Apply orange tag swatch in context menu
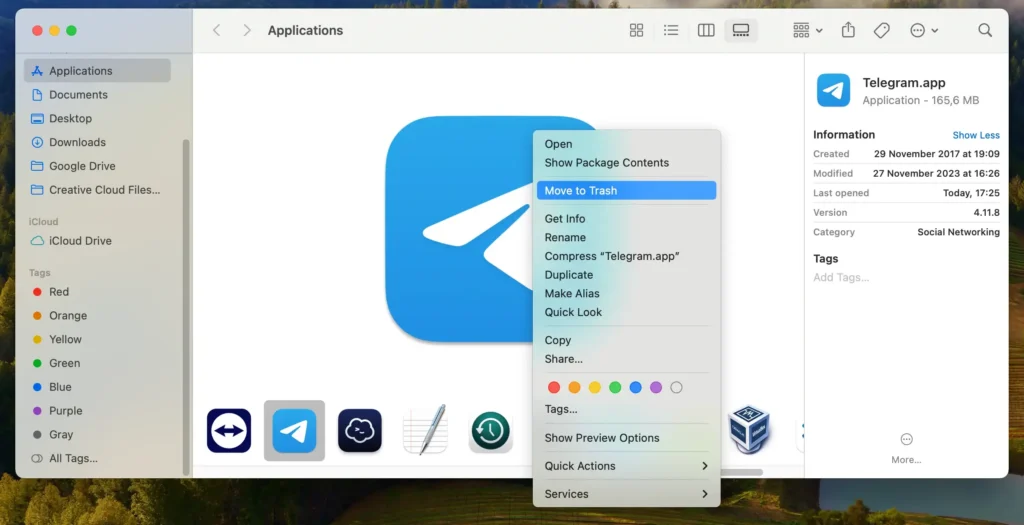This screenshot has height=525, width=1024. (574, 387)
